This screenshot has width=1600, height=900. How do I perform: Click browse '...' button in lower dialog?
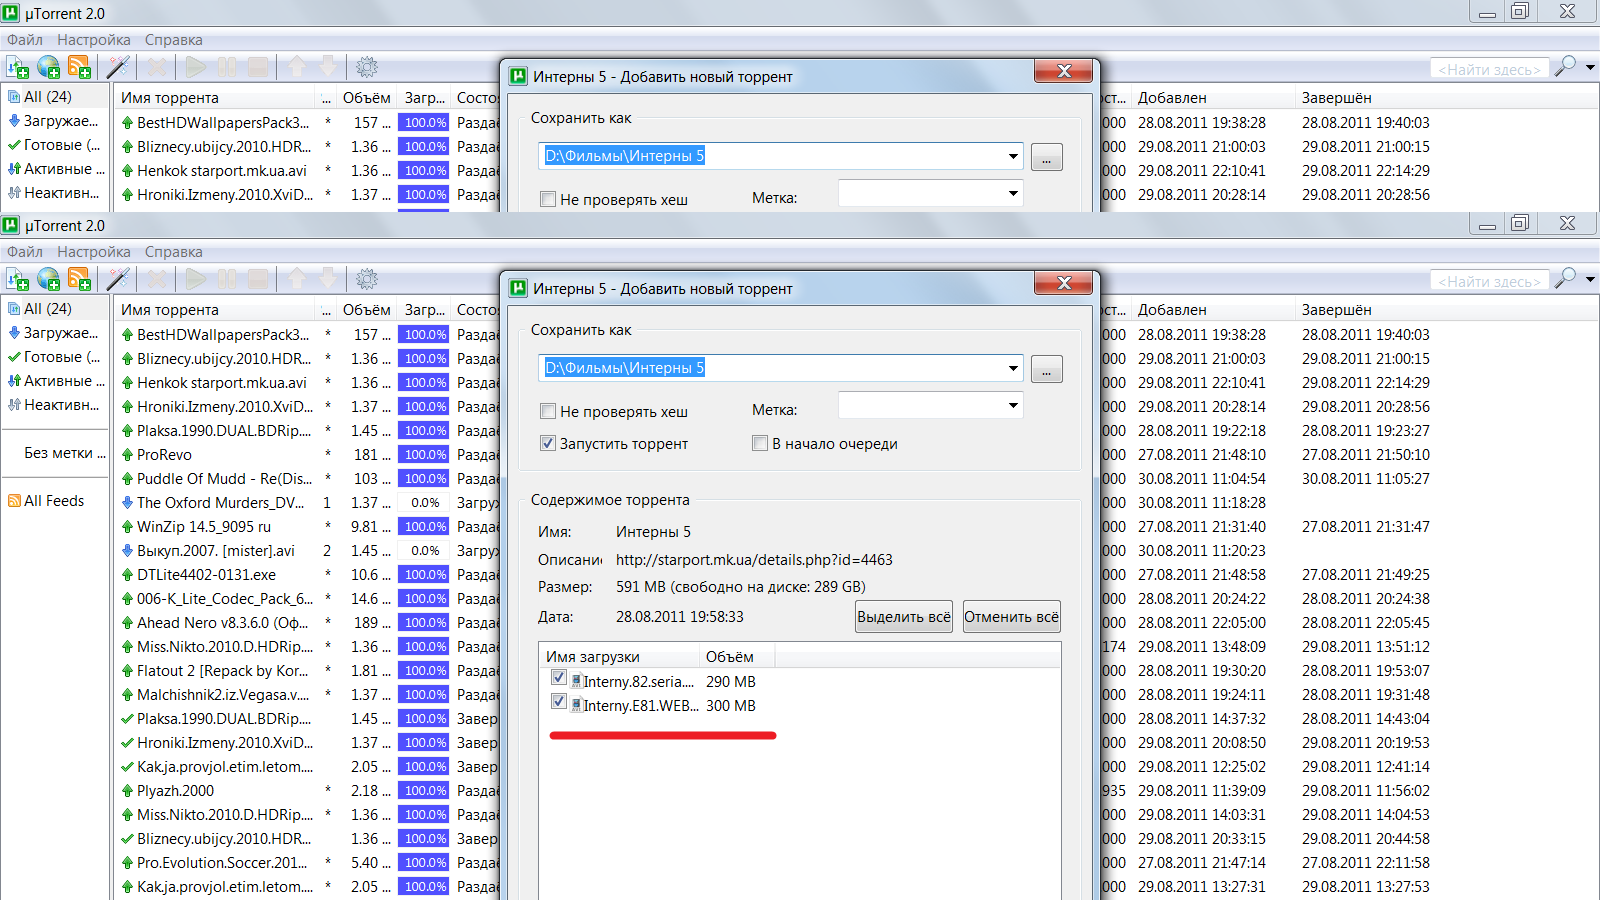coord(1047,369)
